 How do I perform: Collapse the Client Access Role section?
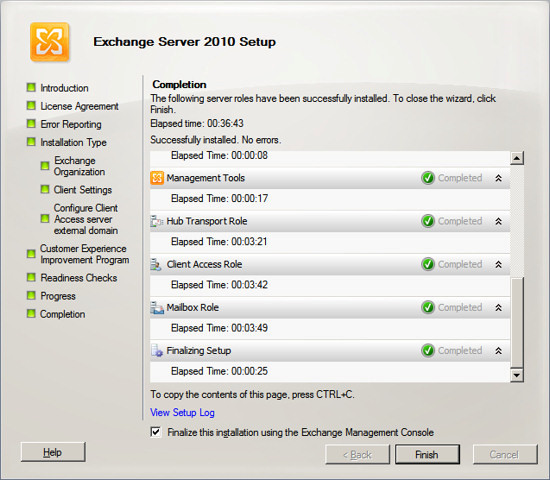tap(498, 265)
